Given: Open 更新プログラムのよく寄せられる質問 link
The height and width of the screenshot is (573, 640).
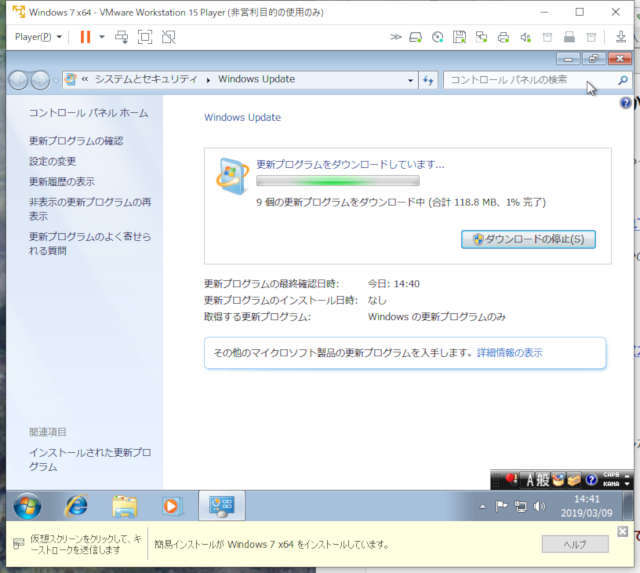Looking at the screenshot, I should (x=90, y=244).
